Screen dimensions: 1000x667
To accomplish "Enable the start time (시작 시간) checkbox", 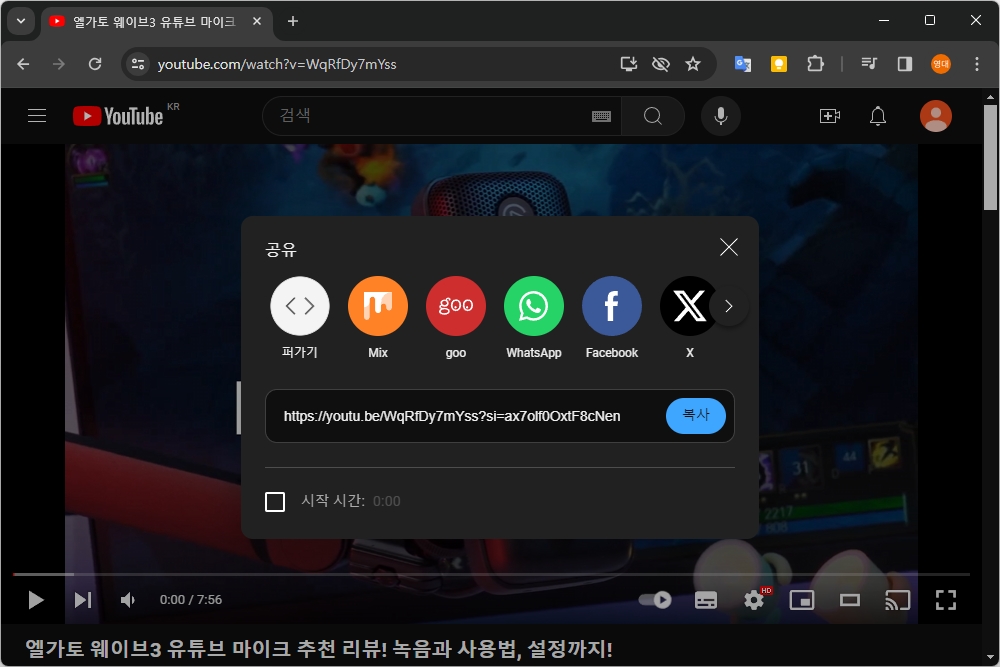I will click(x=275, y=502).
